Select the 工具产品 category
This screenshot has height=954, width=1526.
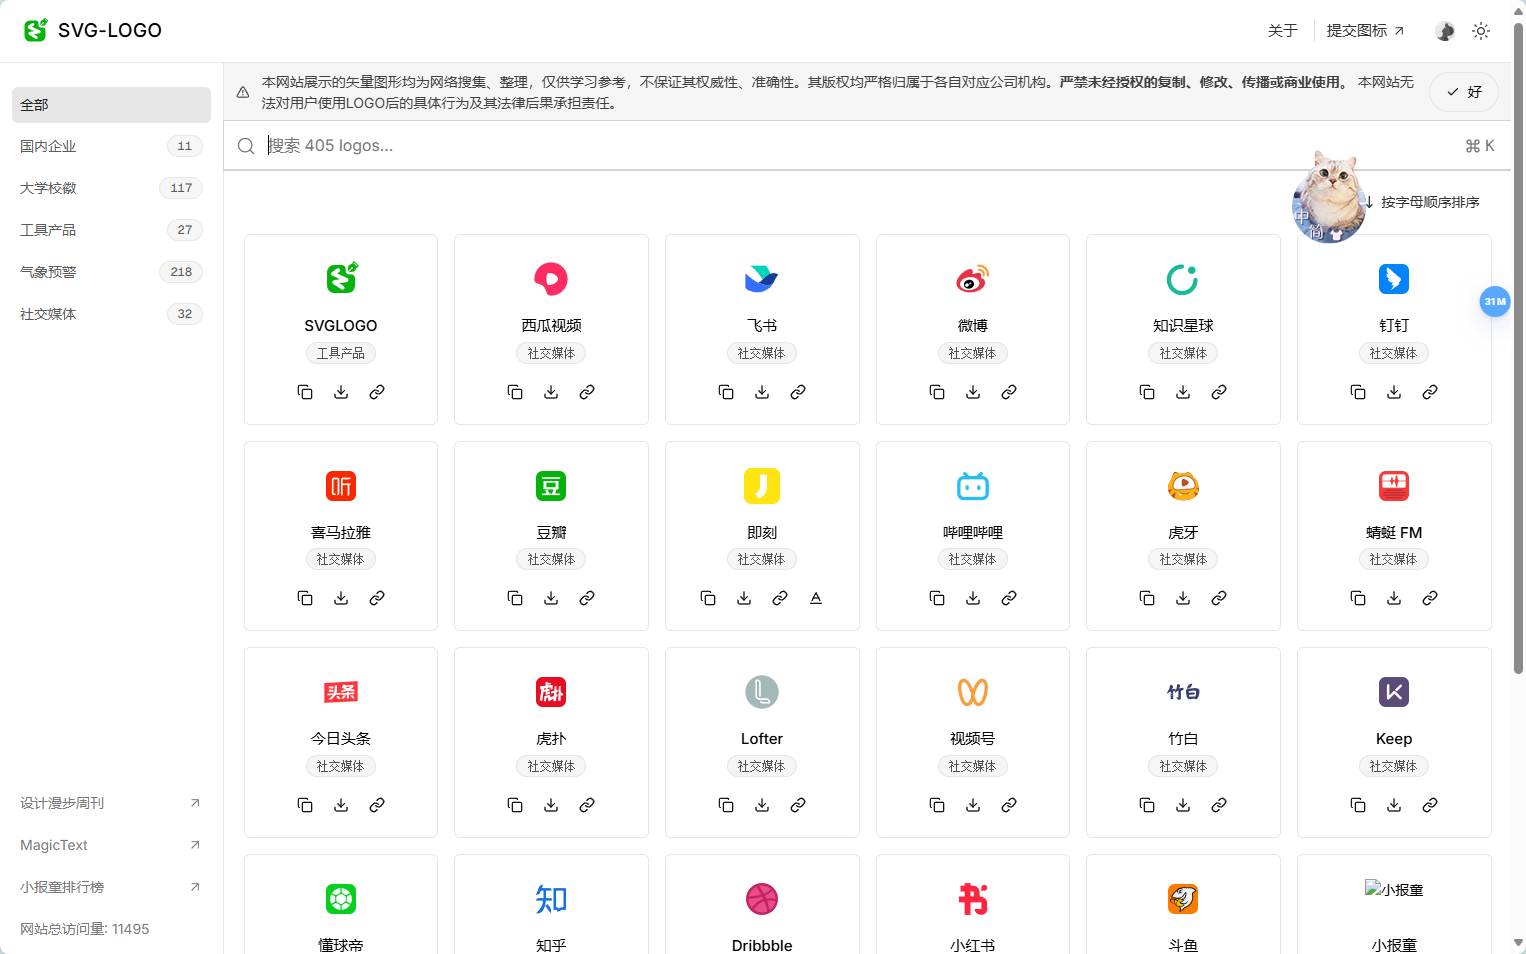(111, 230)
